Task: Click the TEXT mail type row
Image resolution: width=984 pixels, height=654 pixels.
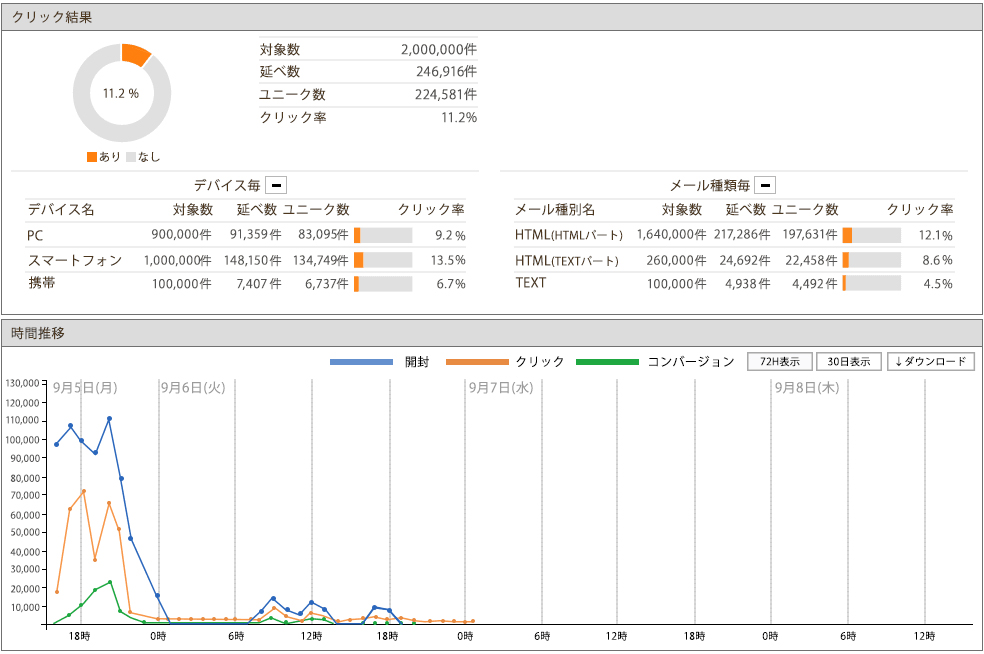Action: click(530, 283)
